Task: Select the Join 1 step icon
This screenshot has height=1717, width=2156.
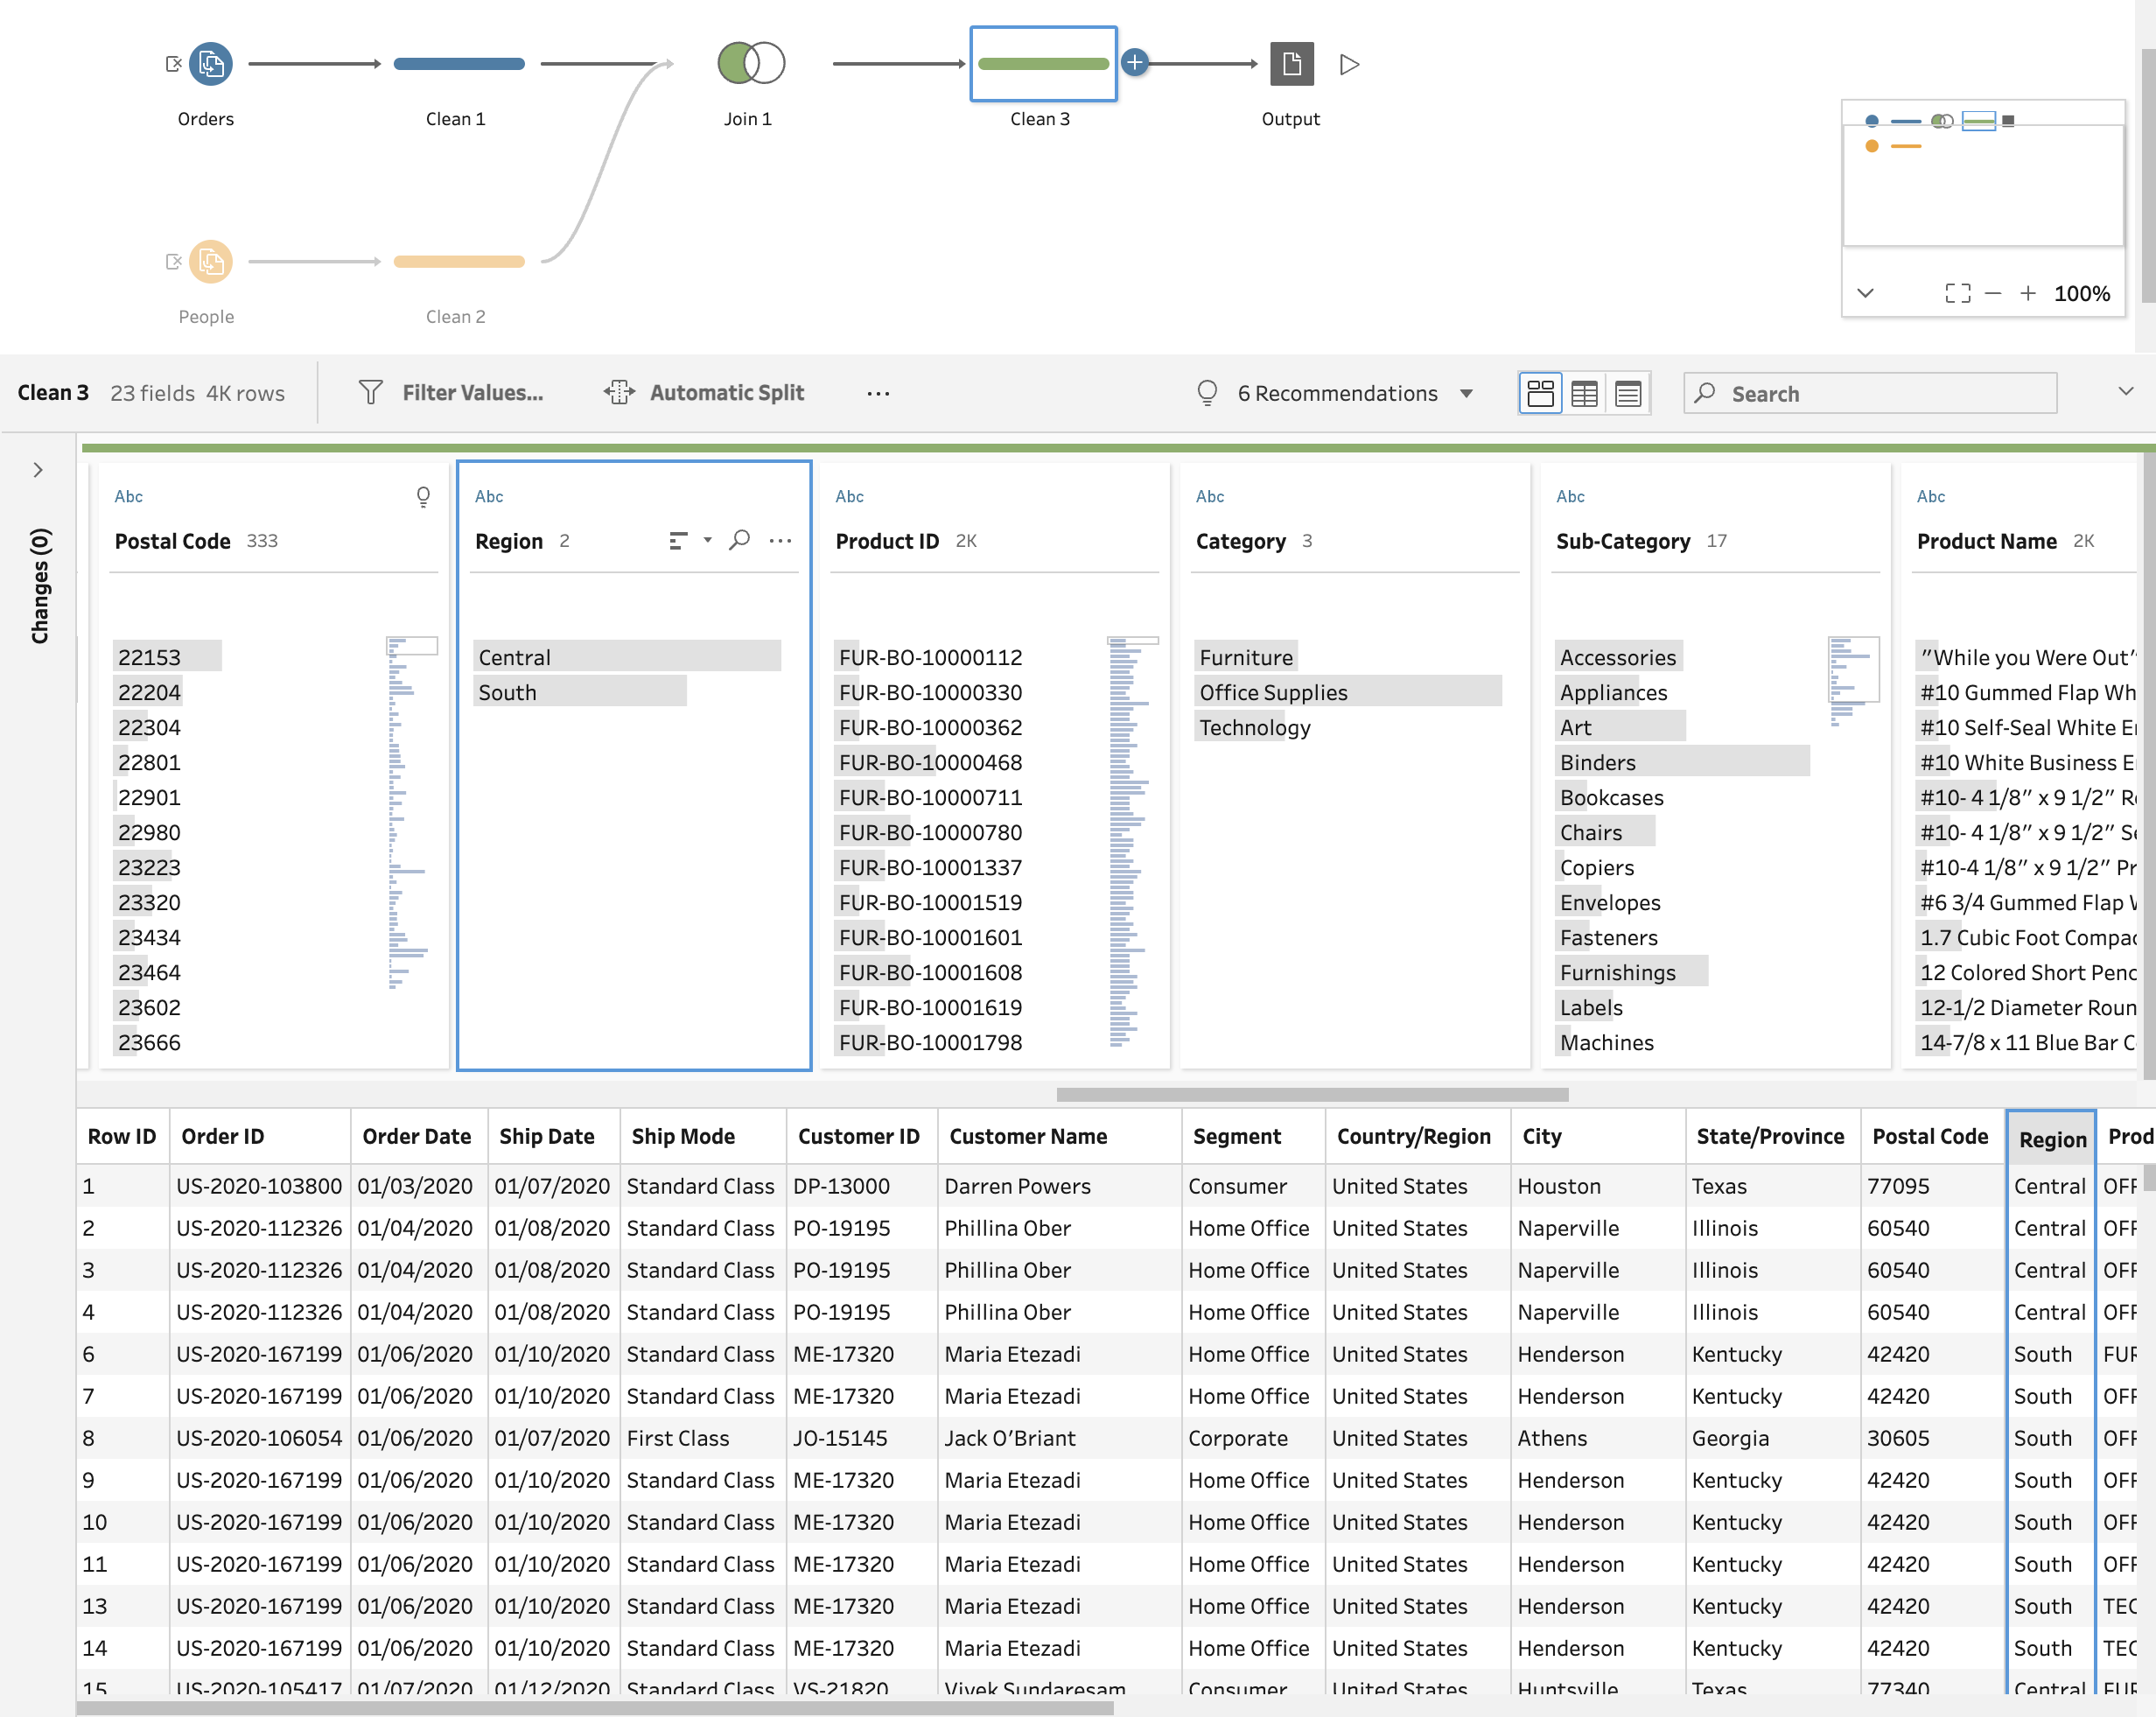Action: tap(751, 64)
